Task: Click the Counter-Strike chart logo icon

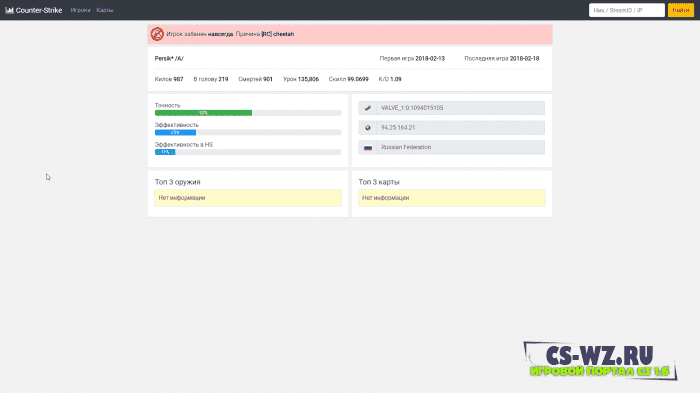Action: click(x=9, y=10)
